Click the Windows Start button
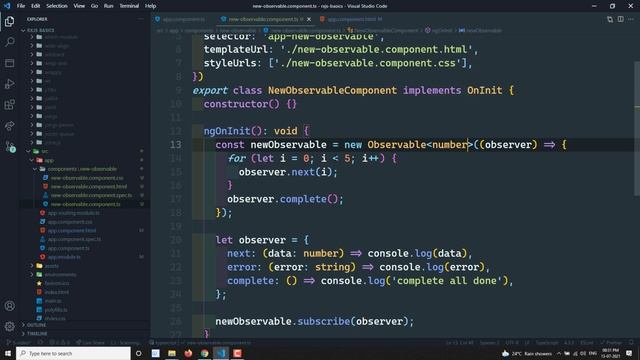Viewport: 640px width, 360px height. point(8,353)
